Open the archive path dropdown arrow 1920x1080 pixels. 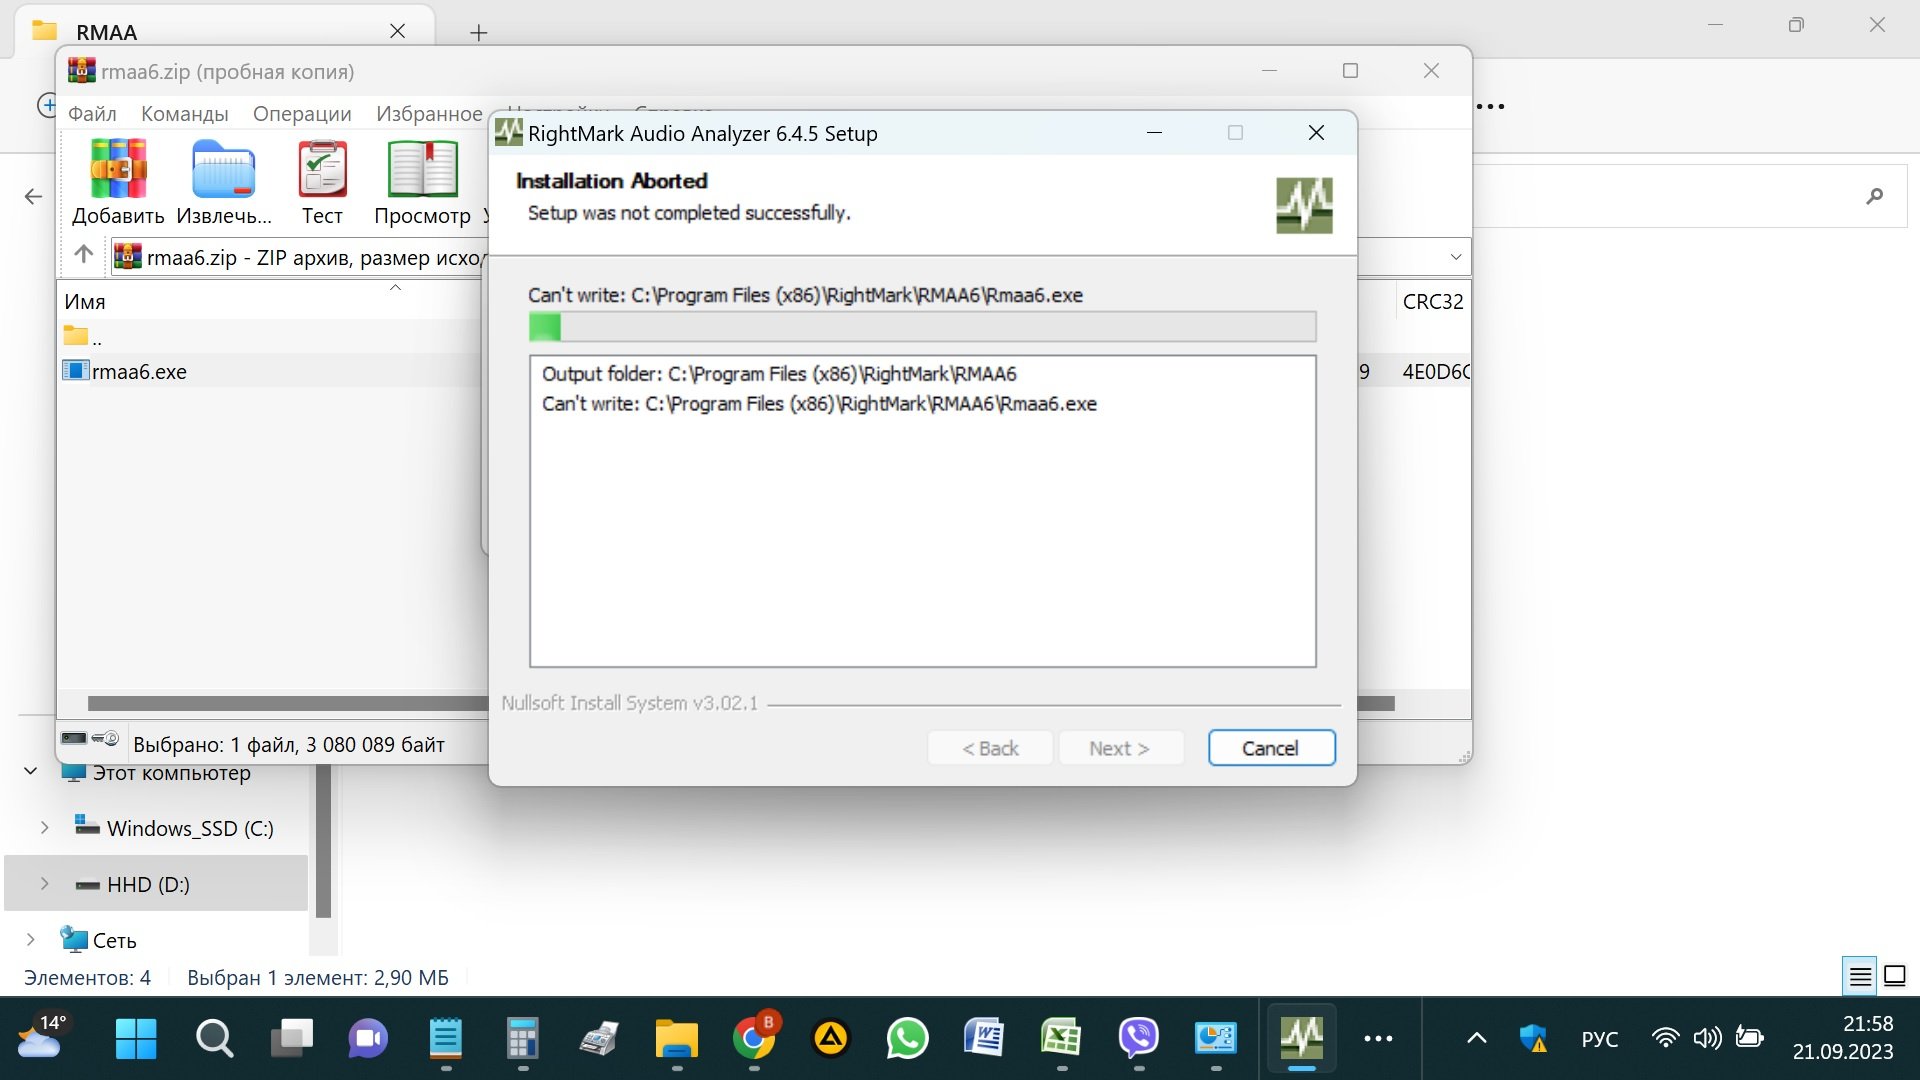coord(1455,257)
